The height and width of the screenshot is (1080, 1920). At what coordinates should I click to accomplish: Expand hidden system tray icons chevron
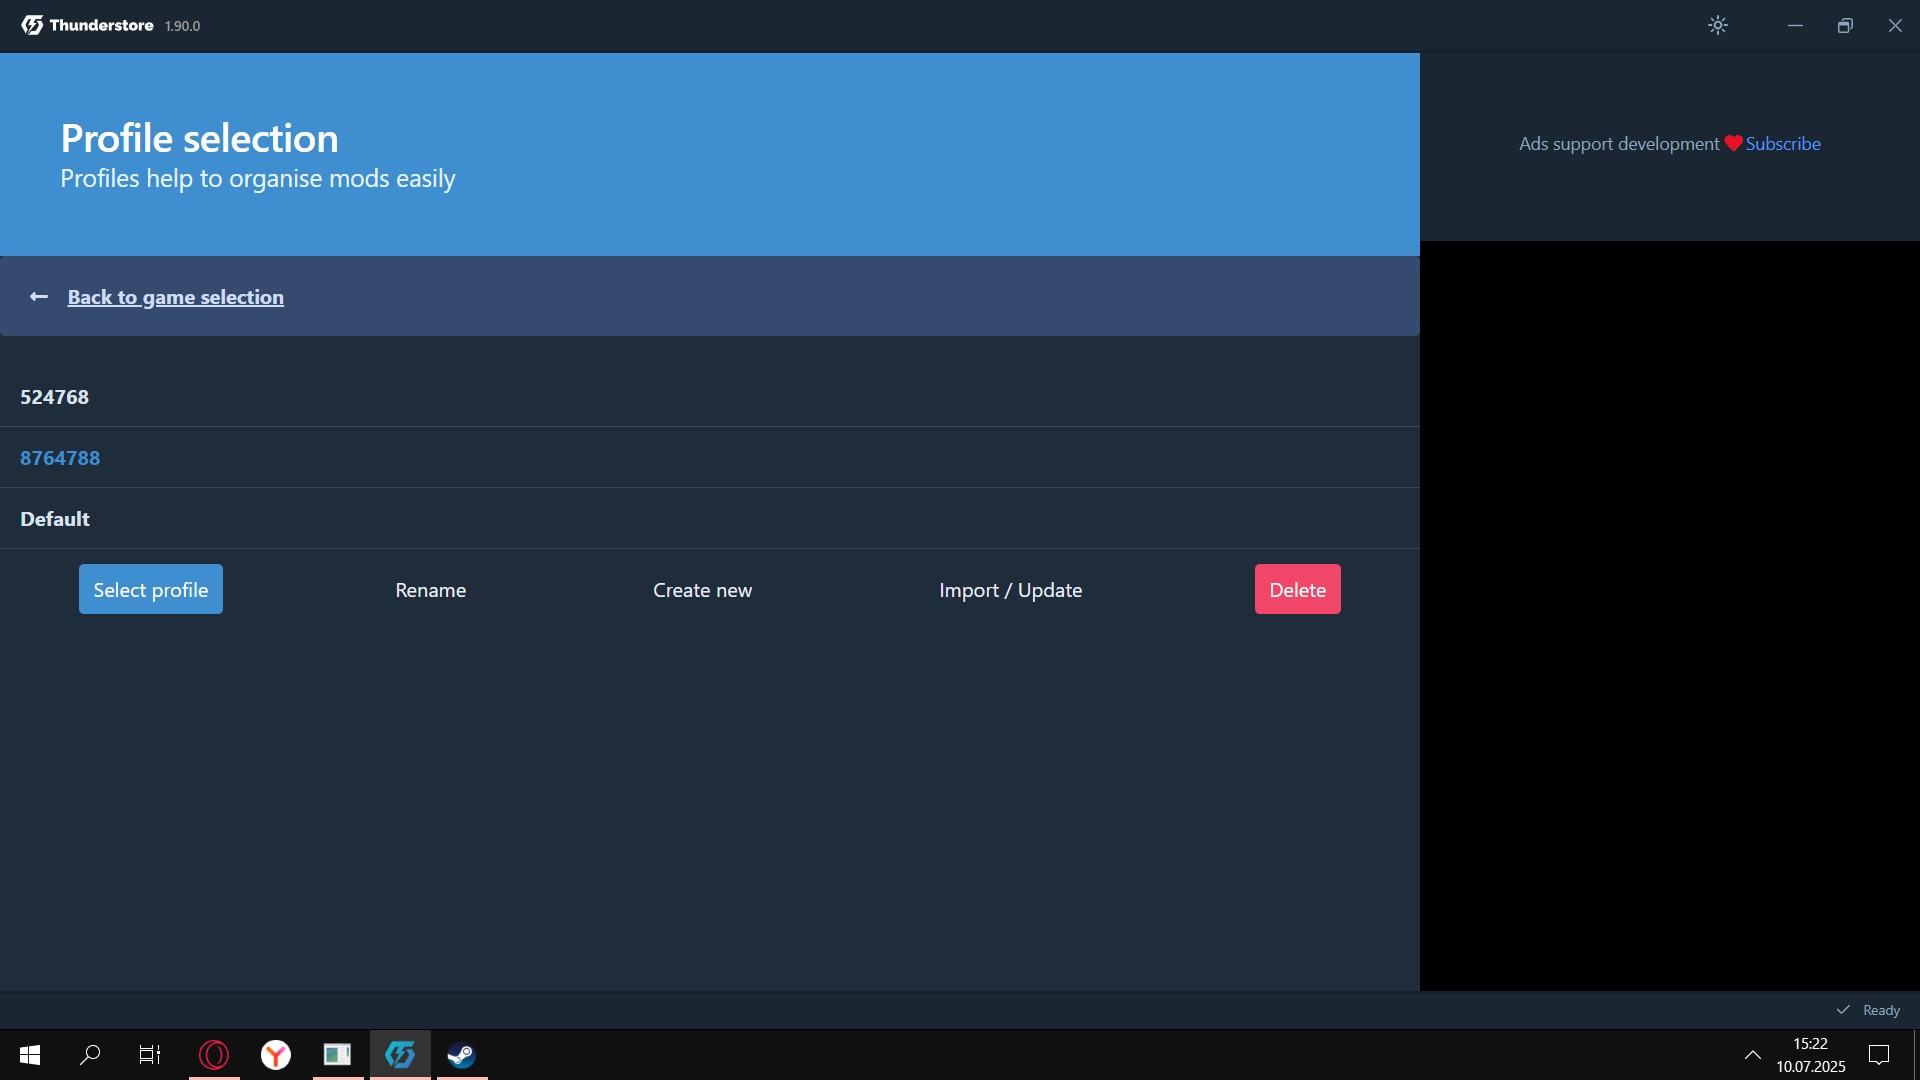coord(1753,1055)
